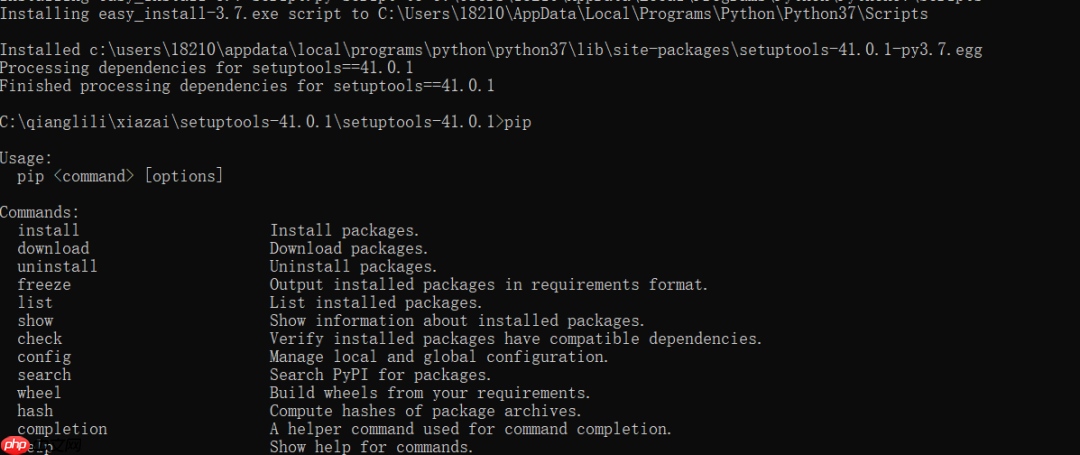Screen dimensions: 1080x455
Task: Click the 'Commands:' heading line
Action: point(39,212)
